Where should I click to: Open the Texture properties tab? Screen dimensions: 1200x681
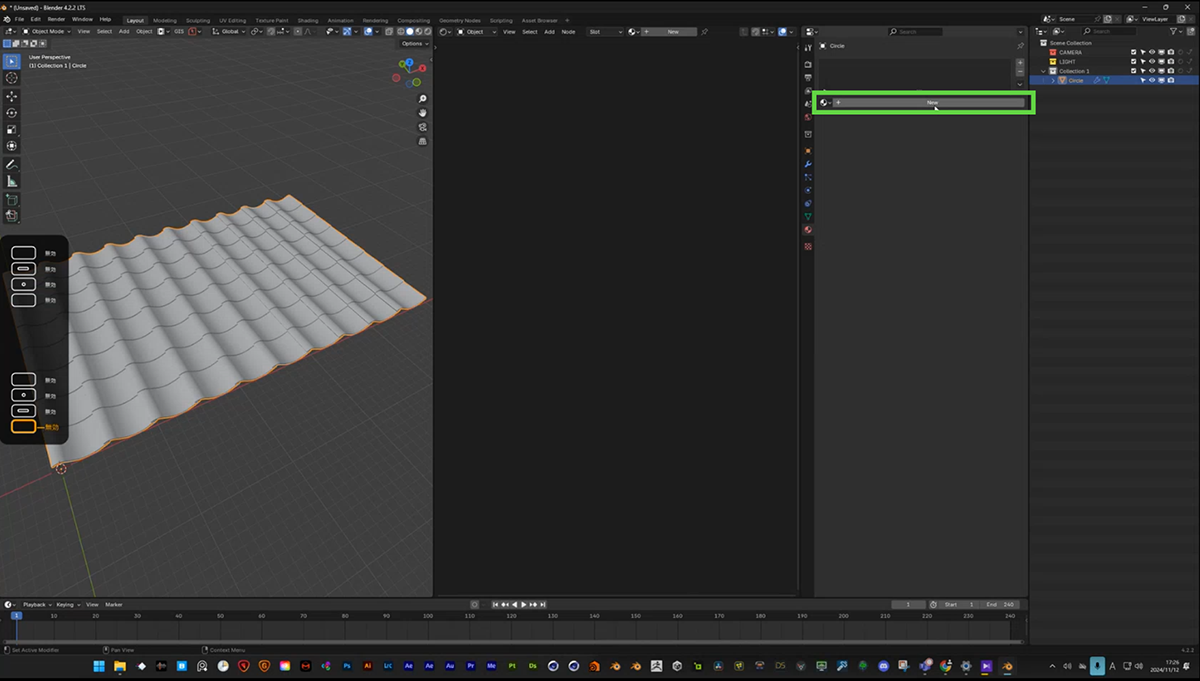[808, 246]
